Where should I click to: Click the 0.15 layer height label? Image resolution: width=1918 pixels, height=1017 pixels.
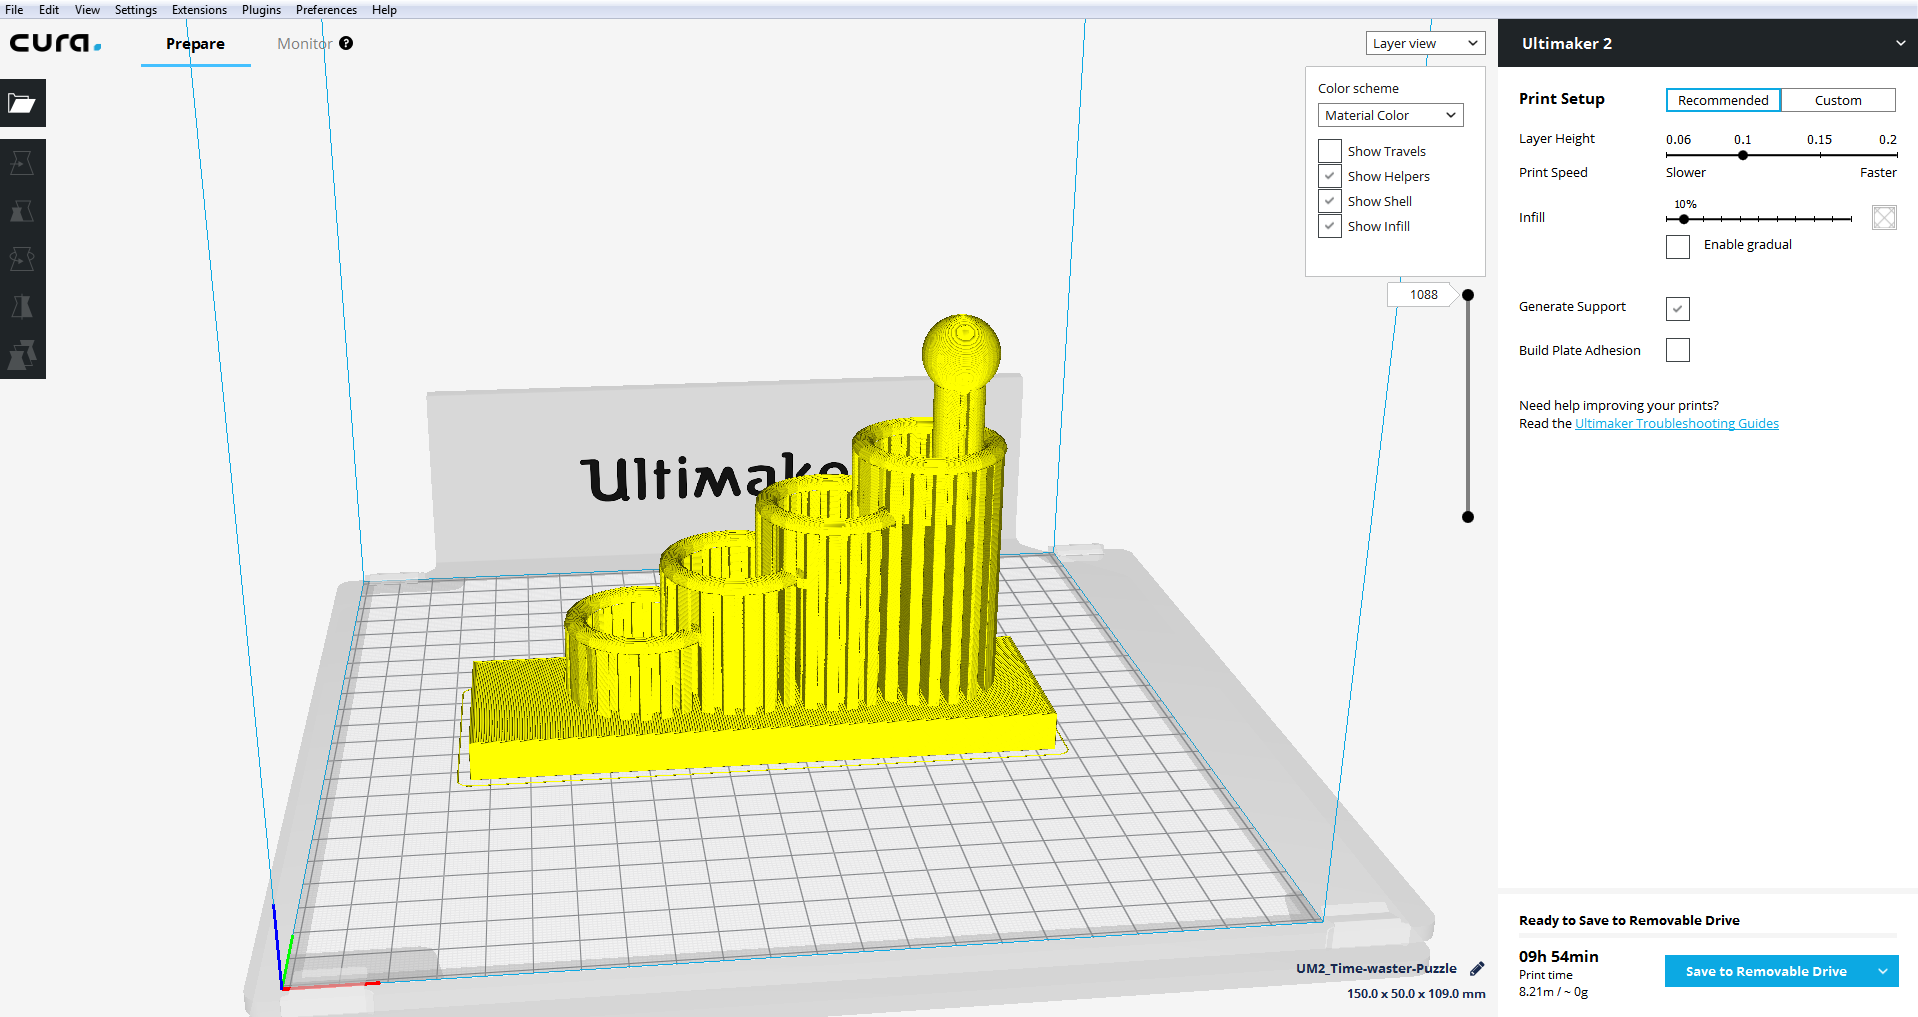coord(1819,139)
